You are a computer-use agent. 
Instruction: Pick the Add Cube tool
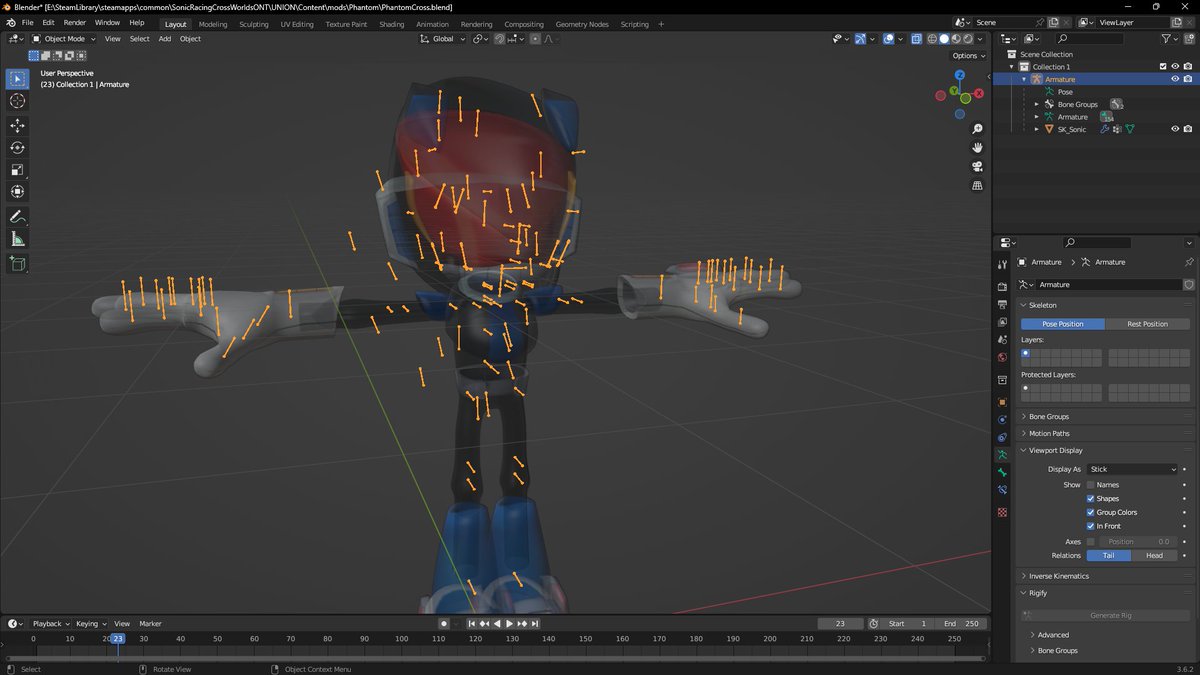(x=17, y=263)
